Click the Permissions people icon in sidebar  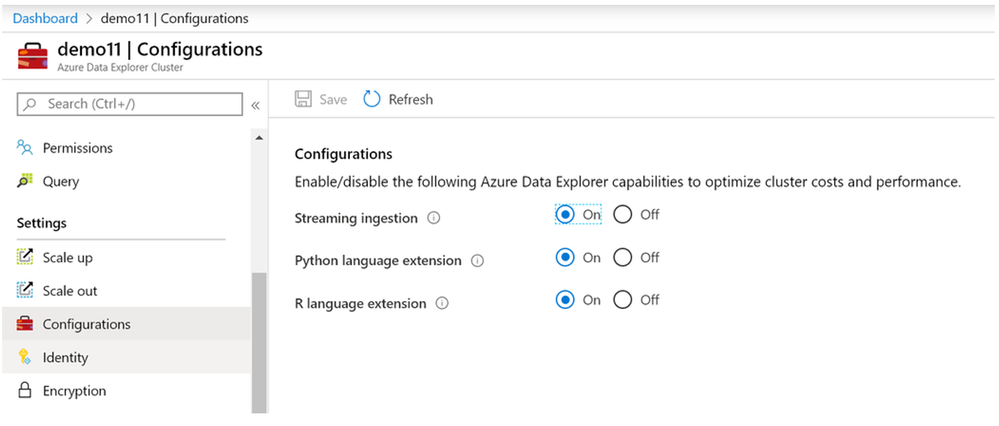click(x=24, y=148)
